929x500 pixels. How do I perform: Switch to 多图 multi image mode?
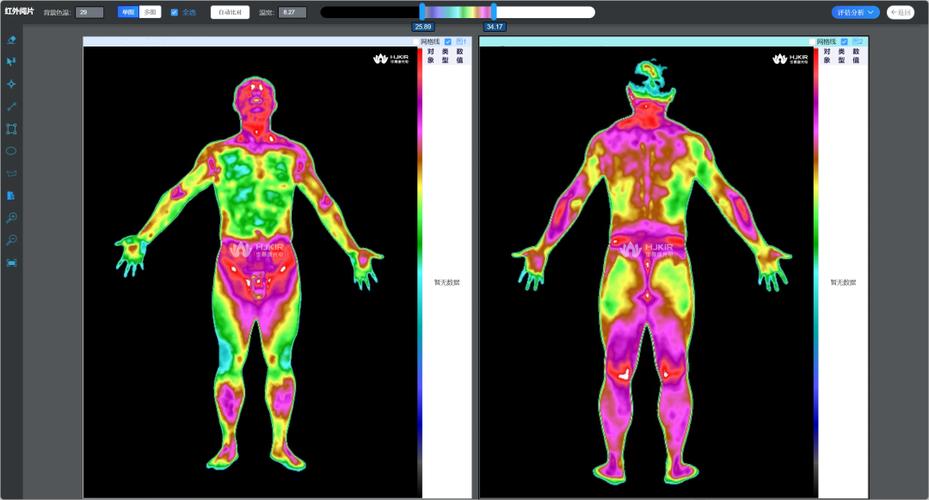point(150,12)
